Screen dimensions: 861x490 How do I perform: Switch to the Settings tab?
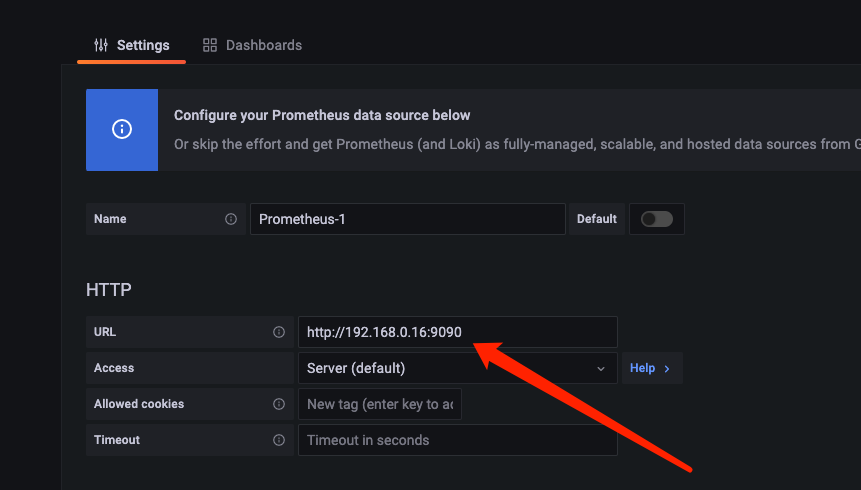point(132,46)
